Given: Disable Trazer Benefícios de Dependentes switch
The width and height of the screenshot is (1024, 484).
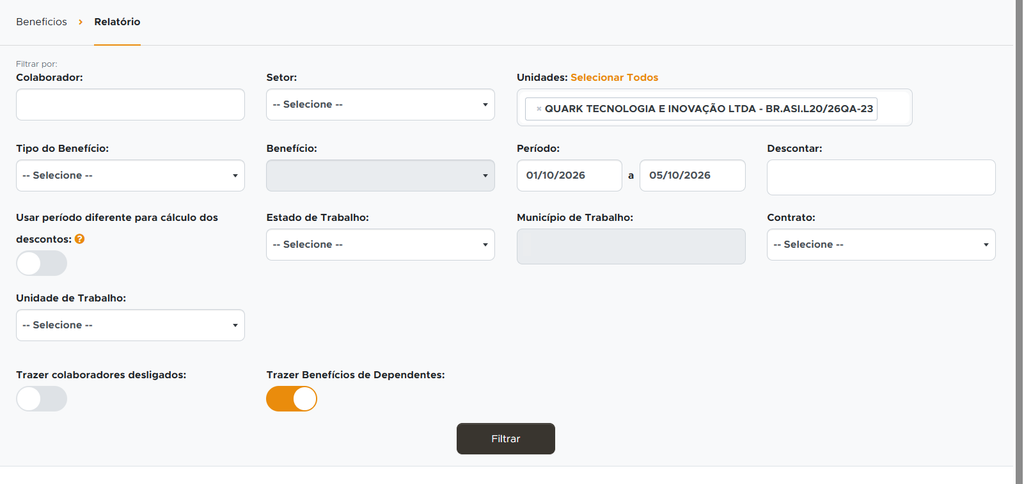Looking at the screenshot, I should (x=291, y=398).
